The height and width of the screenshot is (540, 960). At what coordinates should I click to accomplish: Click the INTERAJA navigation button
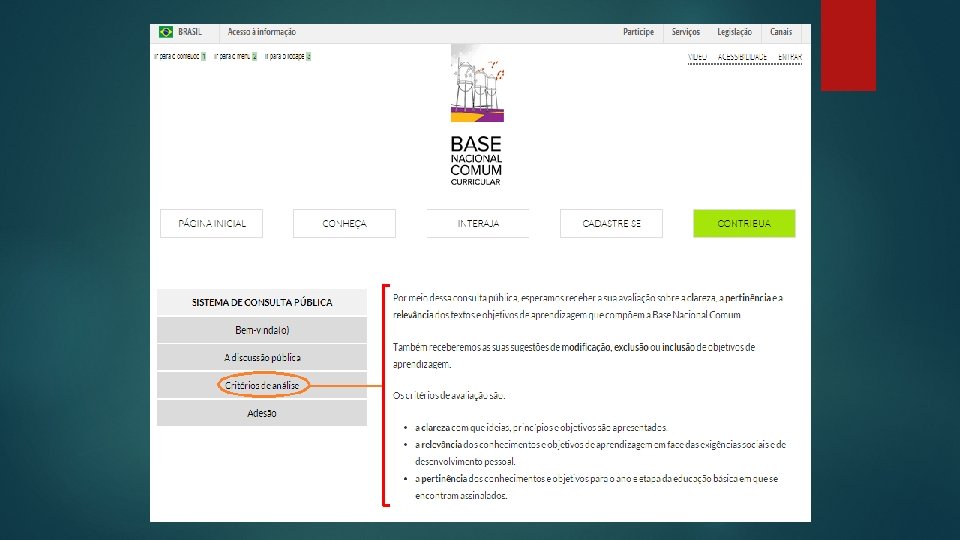pyautogui.click(x=478, y=223)
